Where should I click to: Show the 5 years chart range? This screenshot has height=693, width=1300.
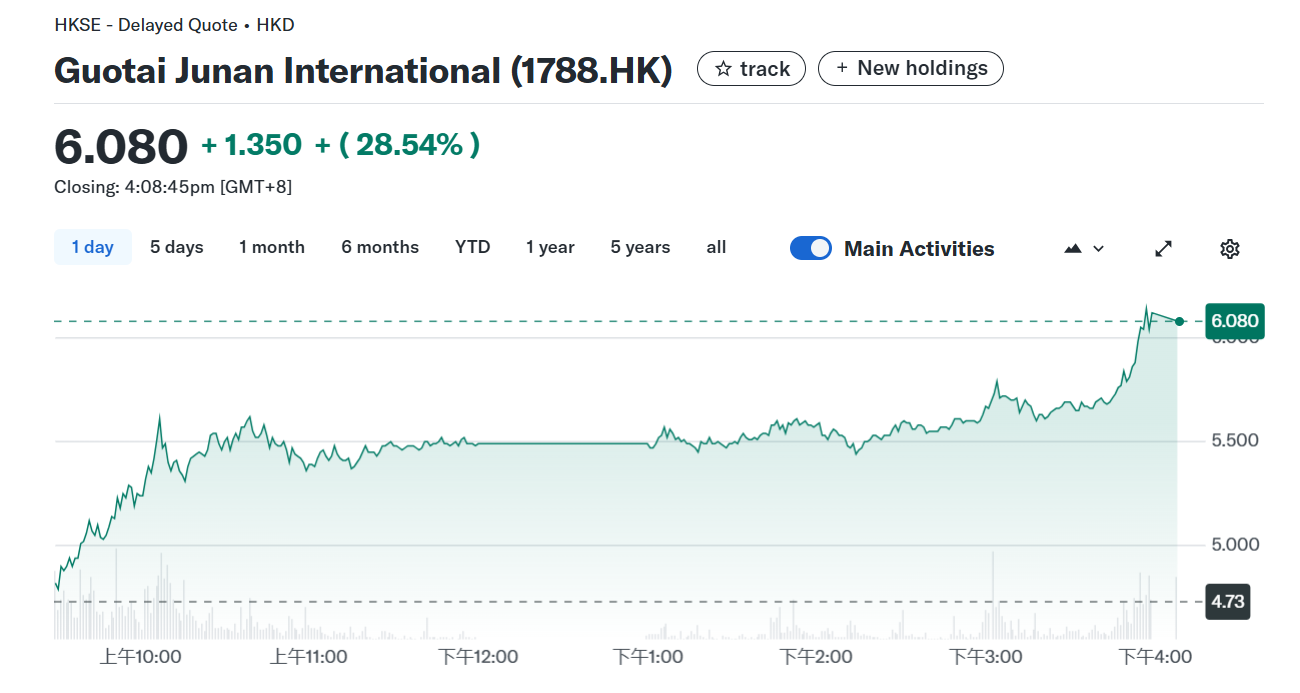click(641, 247)
